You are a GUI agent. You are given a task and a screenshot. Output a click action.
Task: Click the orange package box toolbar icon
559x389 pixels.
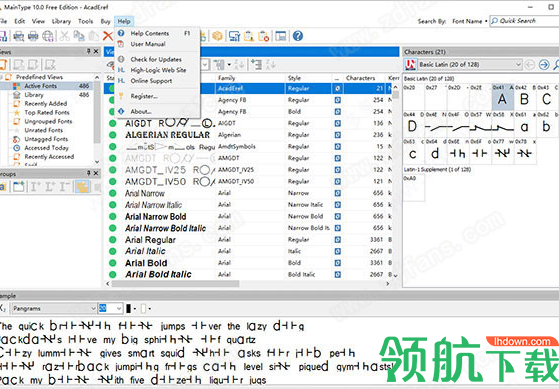pos(217,36)
